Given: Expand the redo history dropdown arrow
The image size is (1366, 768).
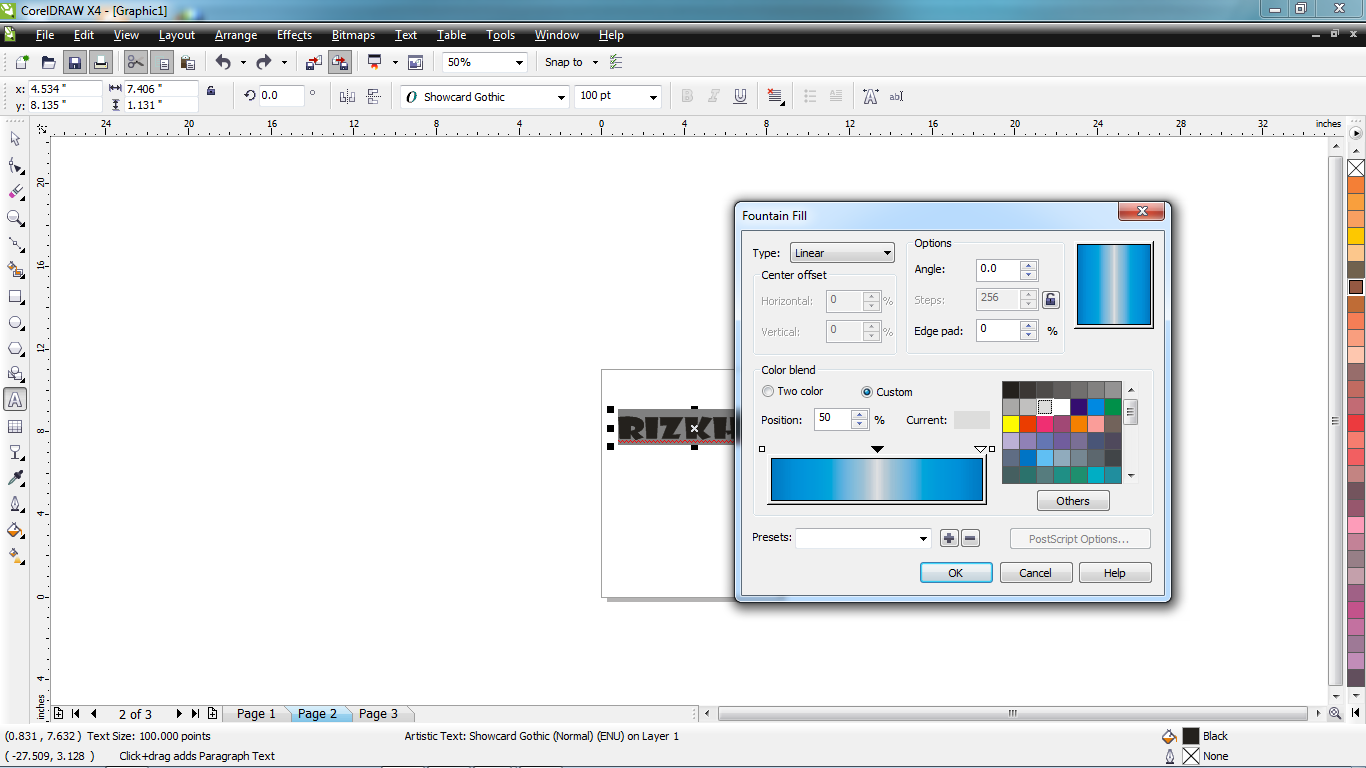Looking at the screenshot, I should coord(284,62).
